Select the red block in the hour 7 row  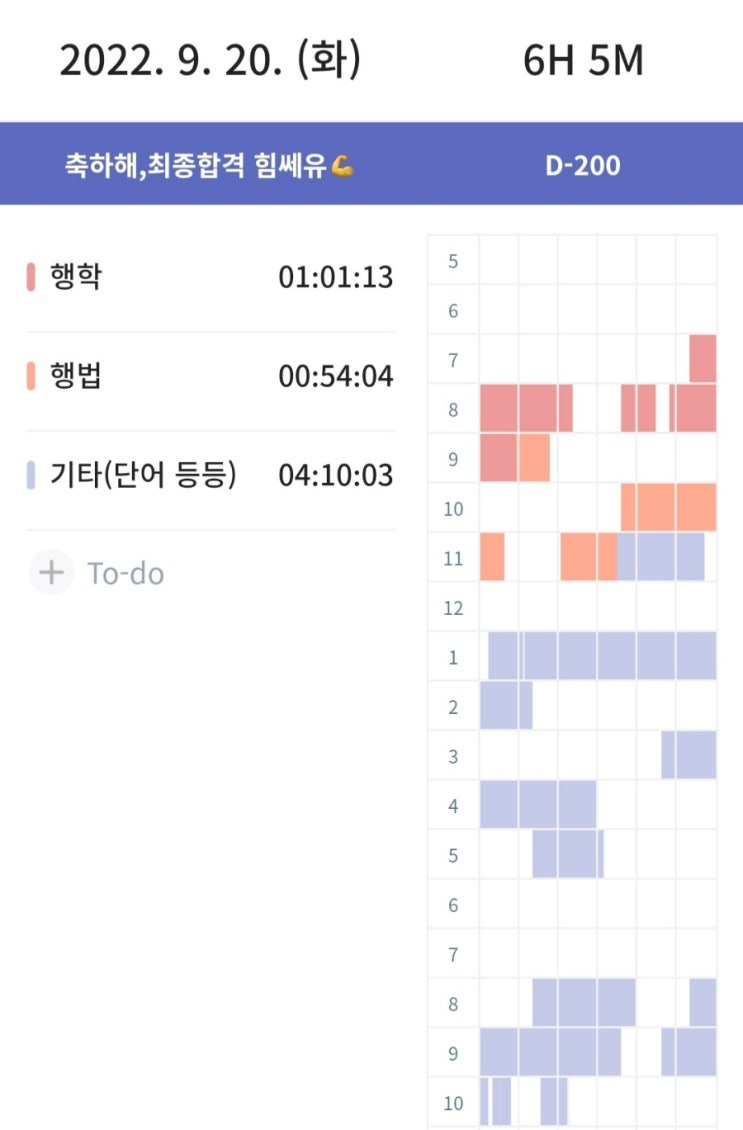(702, 359)
